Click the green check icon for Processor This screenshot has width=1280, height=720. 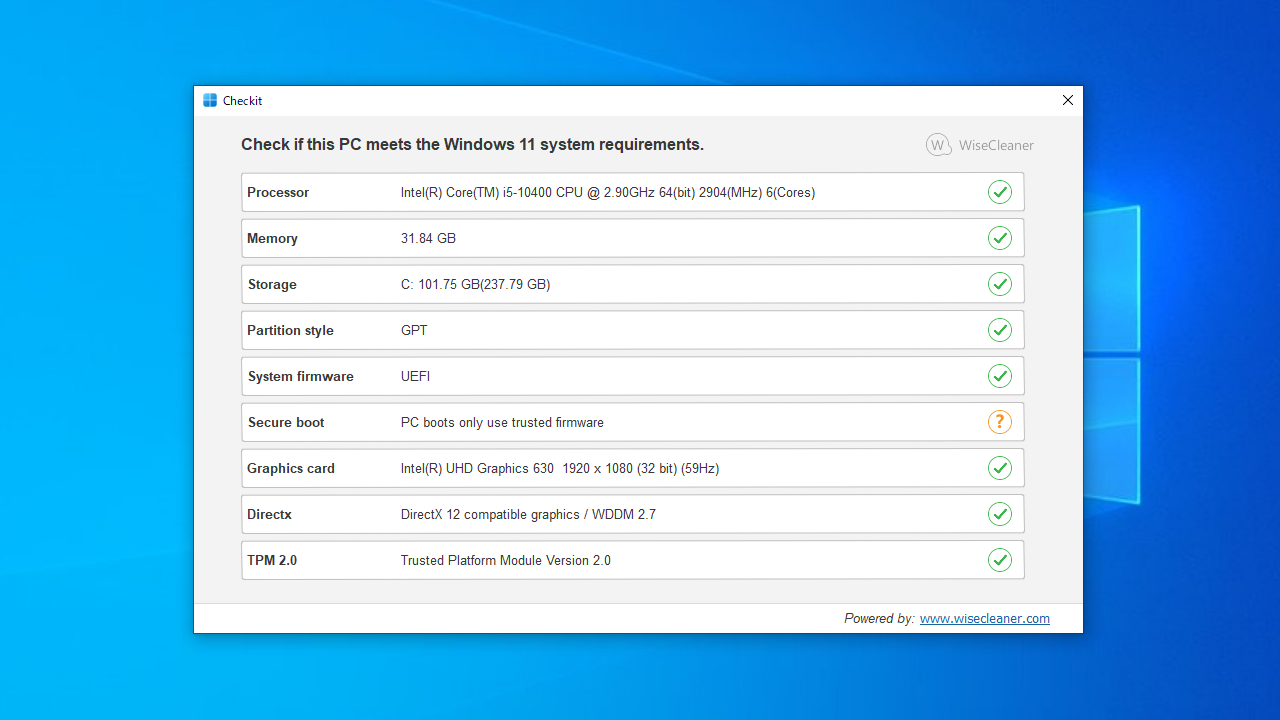point(999,192)
